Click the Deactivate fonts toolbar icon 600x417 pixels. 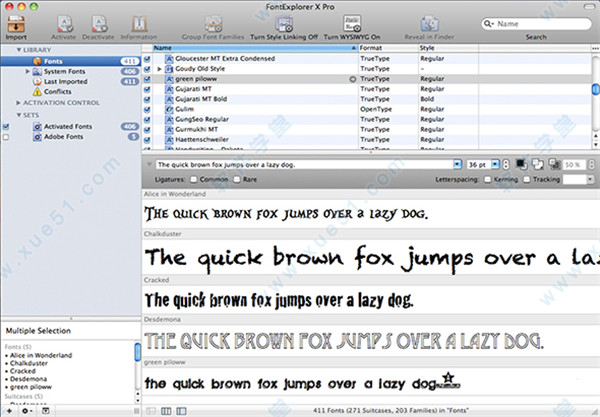pos(97,22)
